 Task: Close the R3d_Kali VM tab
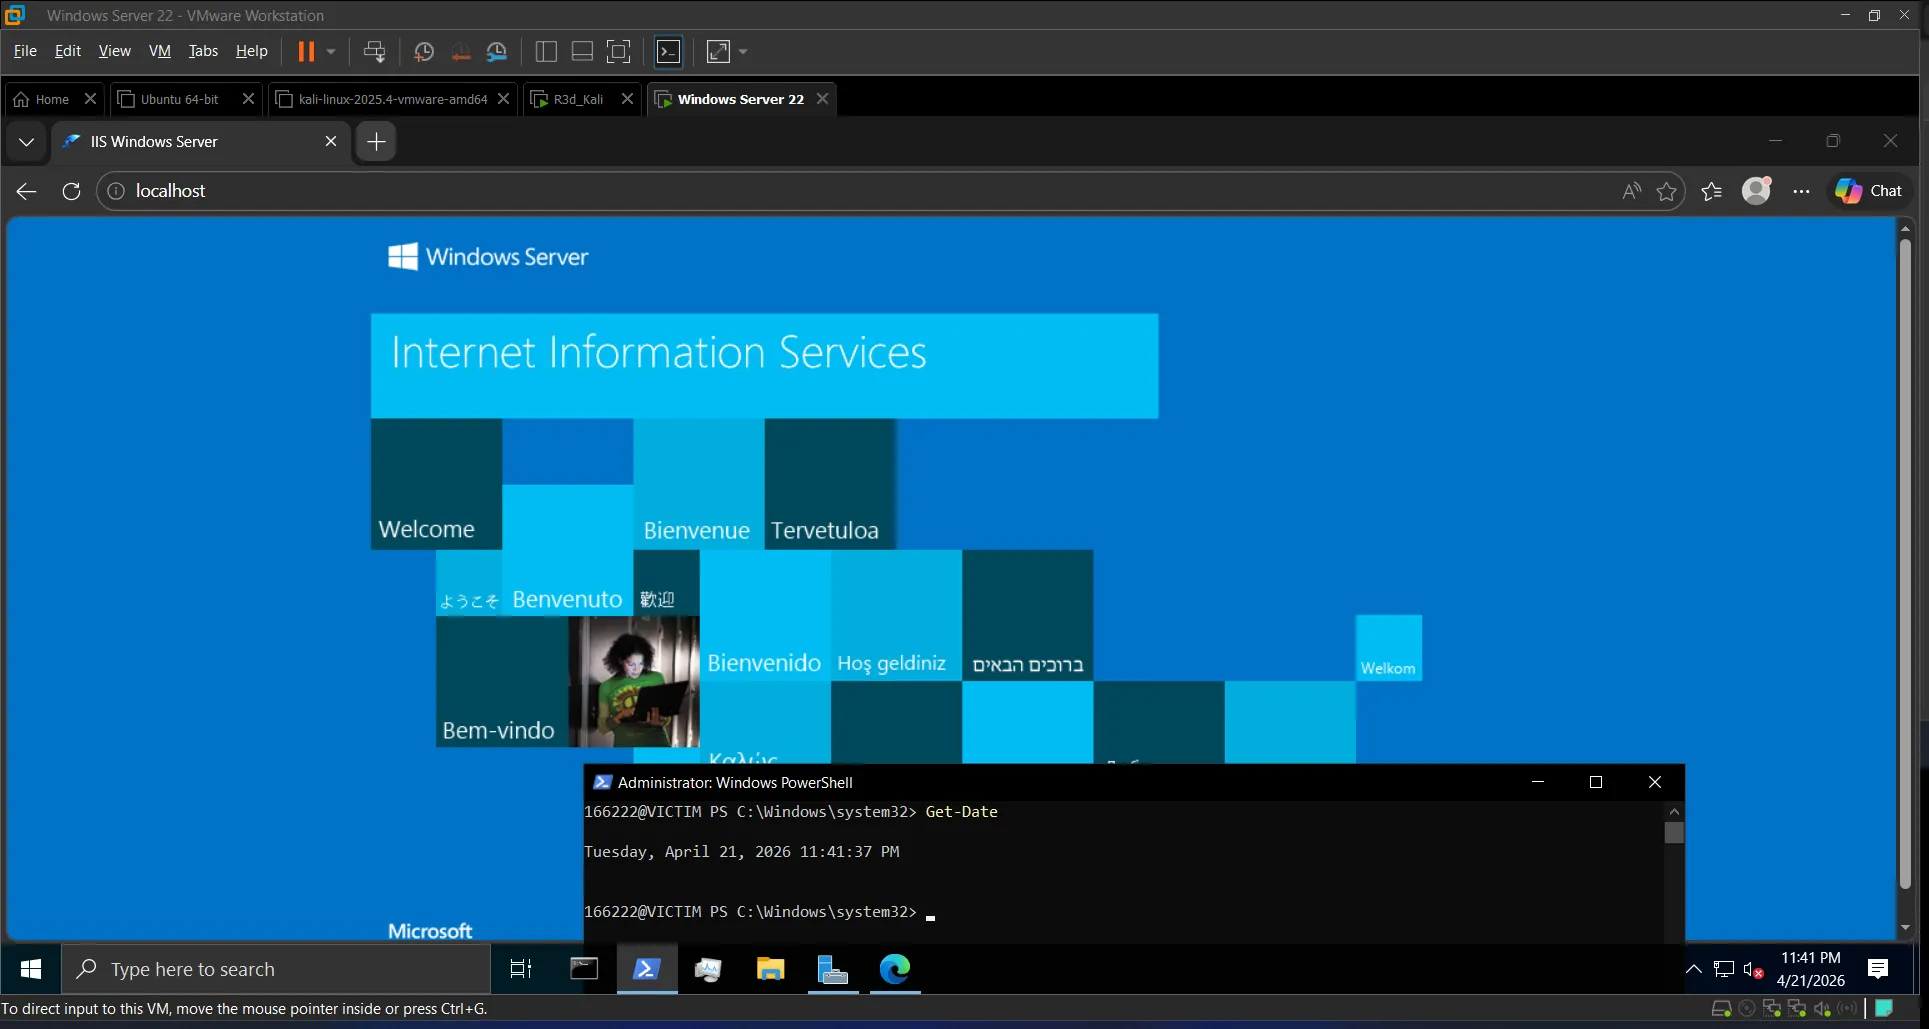tap(627, 98)
